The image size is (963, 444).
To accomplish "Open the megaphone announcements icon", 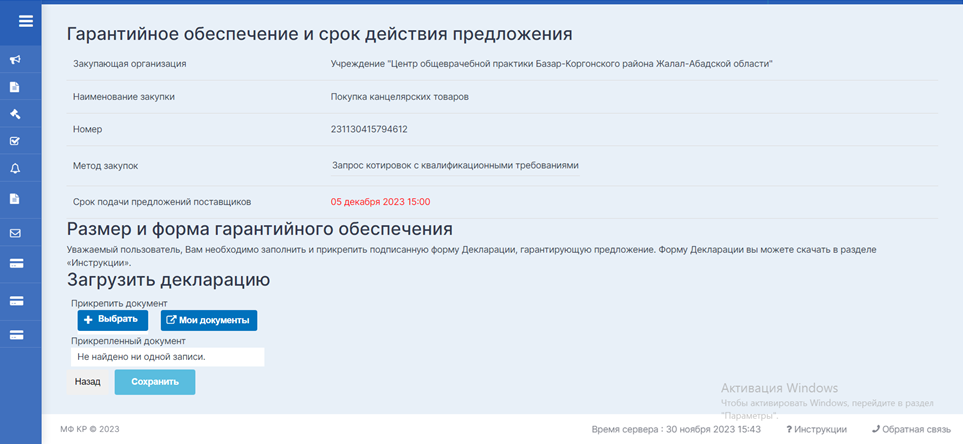I will point(15,60).
